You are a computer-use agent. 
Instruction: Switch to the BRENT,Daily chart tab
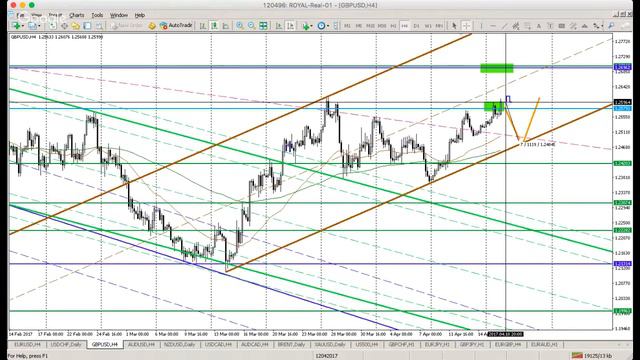pos(291,344)
